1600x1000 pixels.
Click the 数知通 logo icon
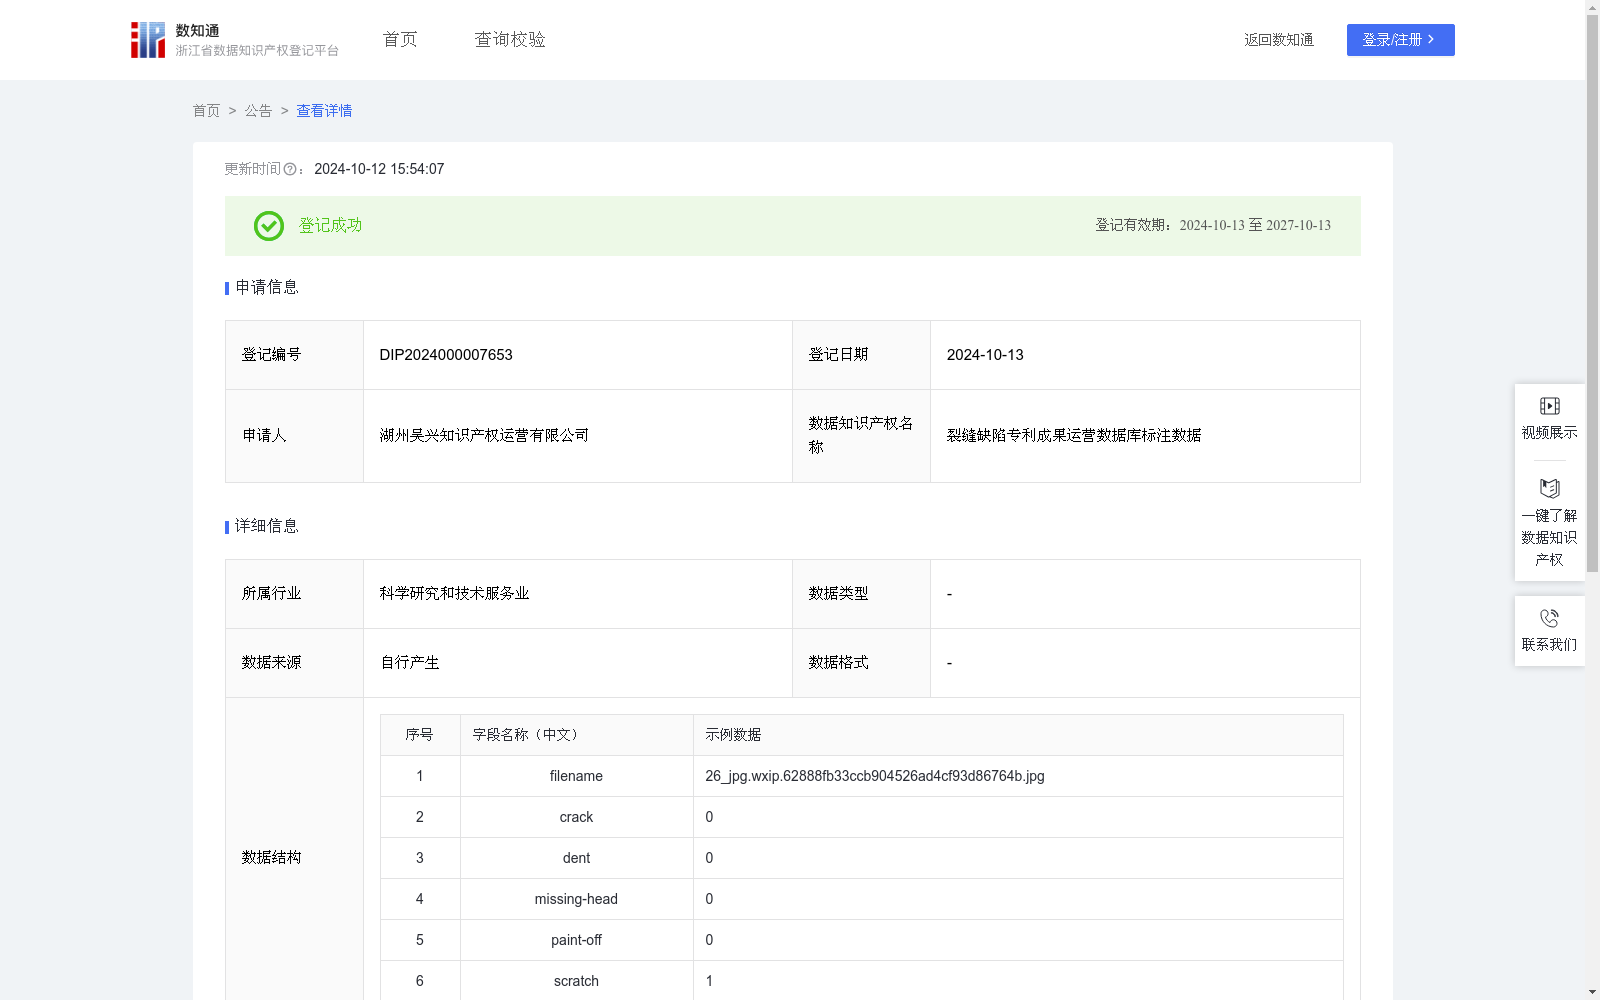click(x=148, y=40)
